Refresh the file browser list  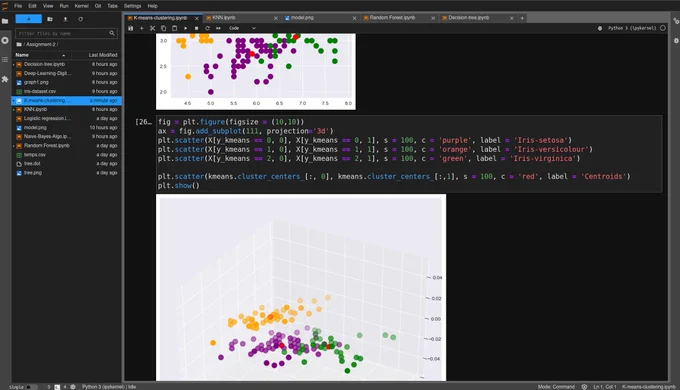pyautogui.click(x=80, y=19)
